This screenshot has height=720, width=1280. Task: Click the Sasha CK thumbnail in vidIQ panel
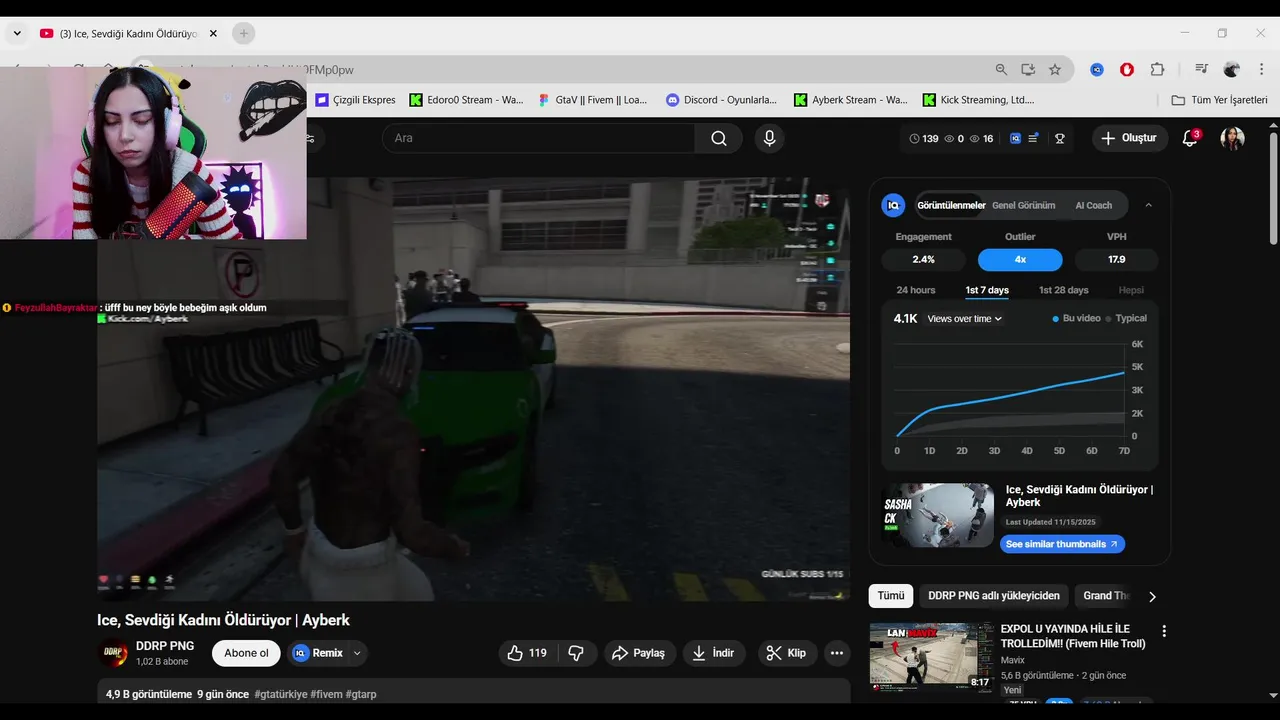tap(938, 516)
